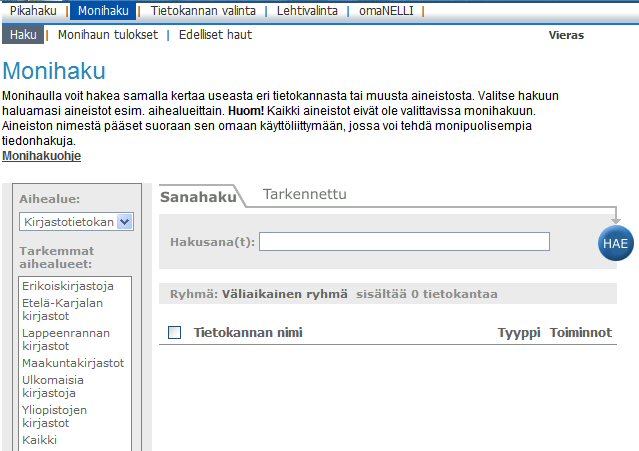This screenshot has height=451, width=639.
Task: Select the Sanahaku tab
Action: click(x=198, y=197)
